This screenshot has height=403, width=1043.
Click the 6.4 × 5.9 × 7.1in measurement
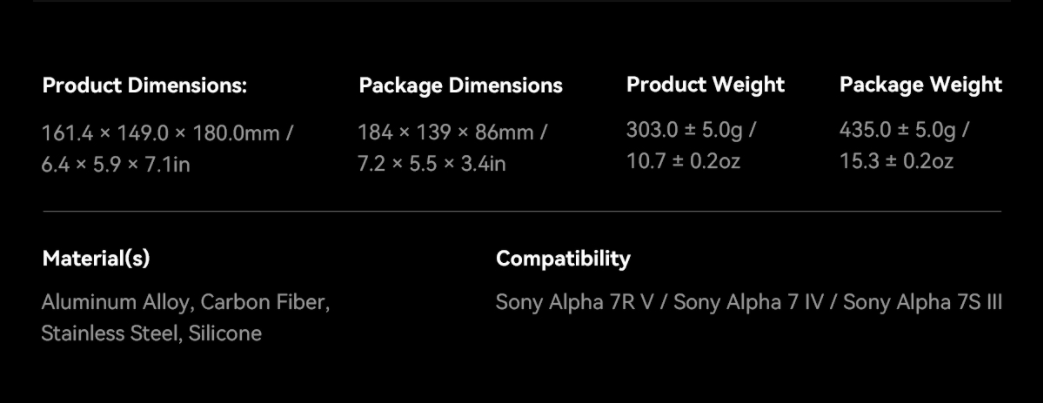[x=116, y=164]
